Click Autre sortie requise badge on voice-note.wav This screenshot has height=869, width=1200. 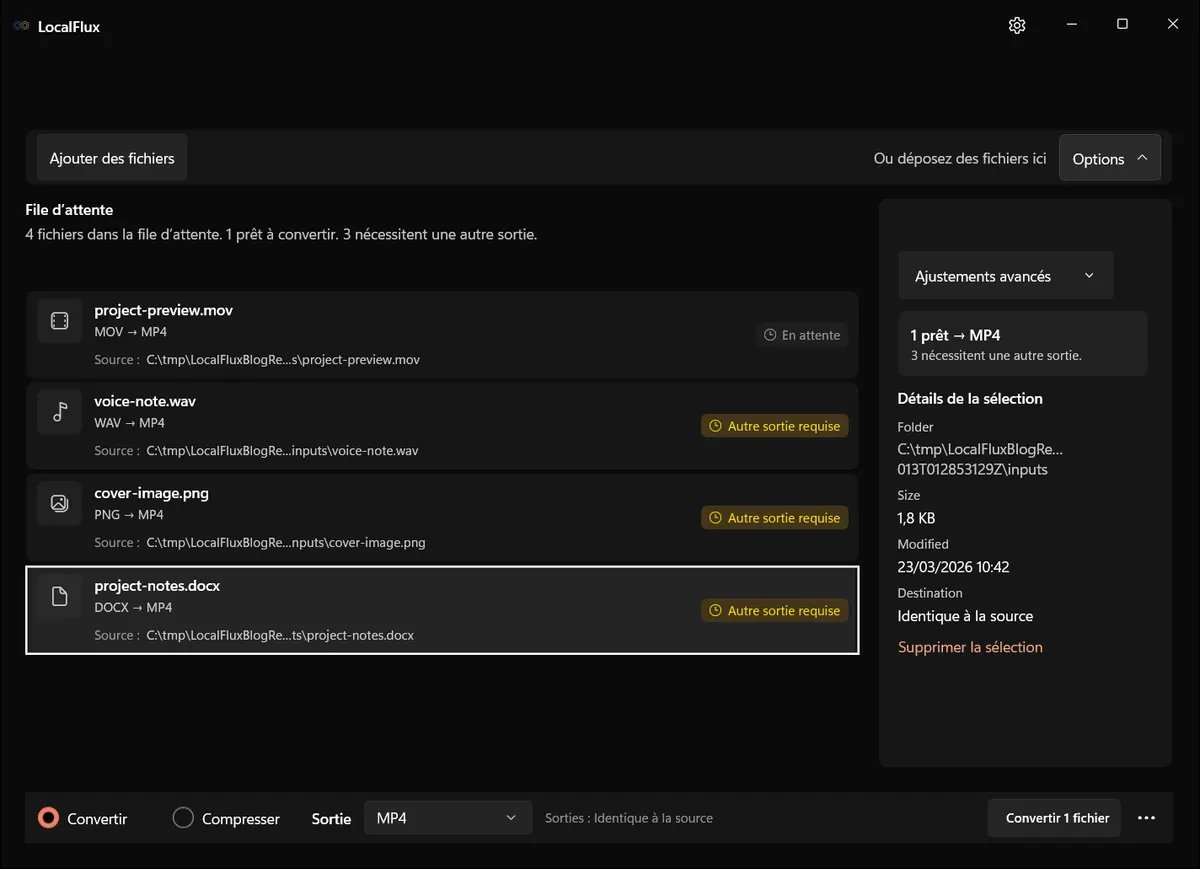point(775,426)
